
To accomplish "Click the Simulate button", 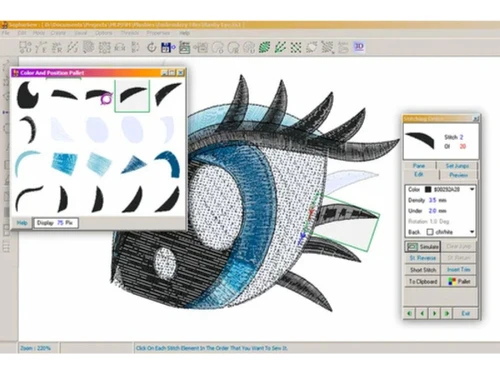I will [423, 247].
